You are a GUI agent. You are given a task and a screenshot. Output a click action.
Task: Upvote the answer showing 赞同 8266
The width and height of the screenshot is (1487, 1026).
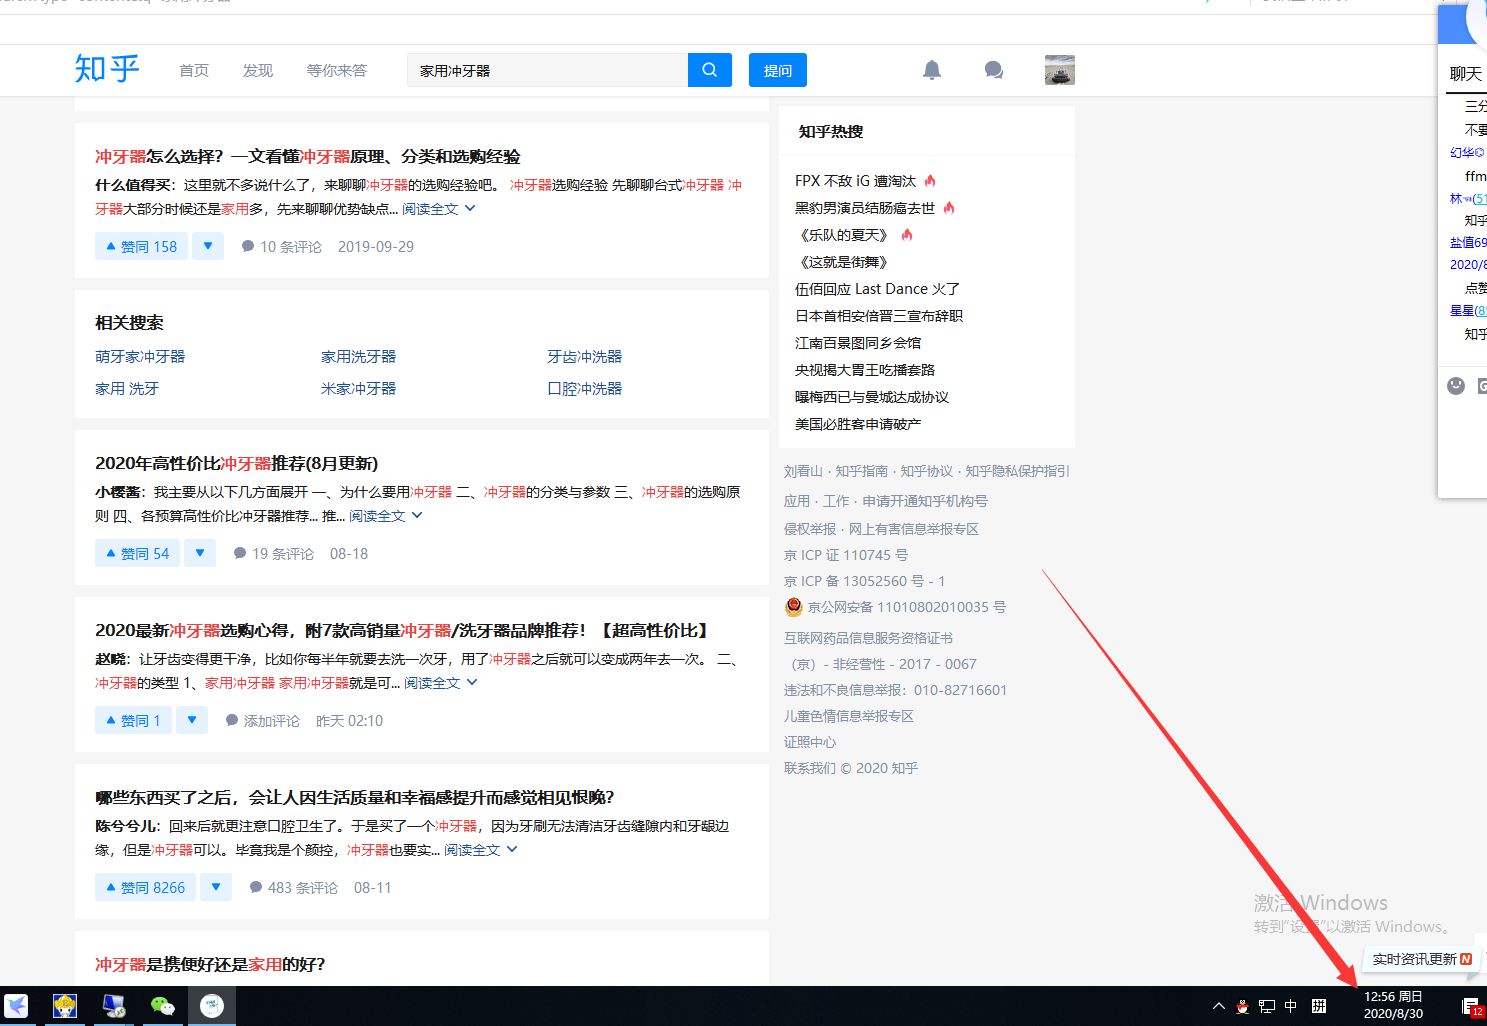[145, 887]
